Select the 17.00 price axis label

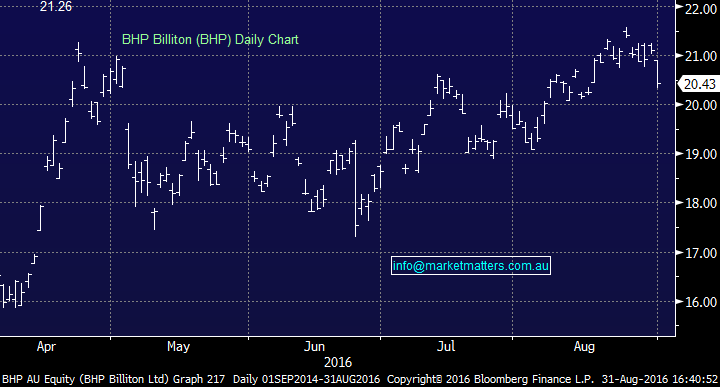(701, 253)
